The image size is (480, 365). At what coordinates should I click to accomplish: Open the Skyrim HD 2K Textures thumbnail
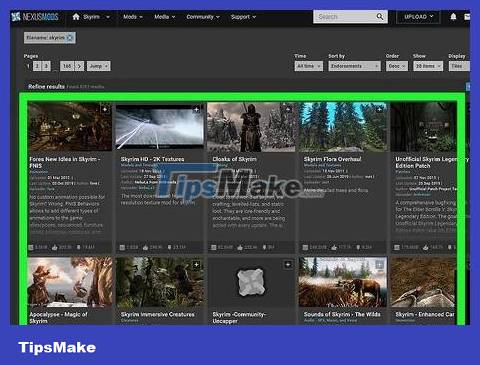160,127
